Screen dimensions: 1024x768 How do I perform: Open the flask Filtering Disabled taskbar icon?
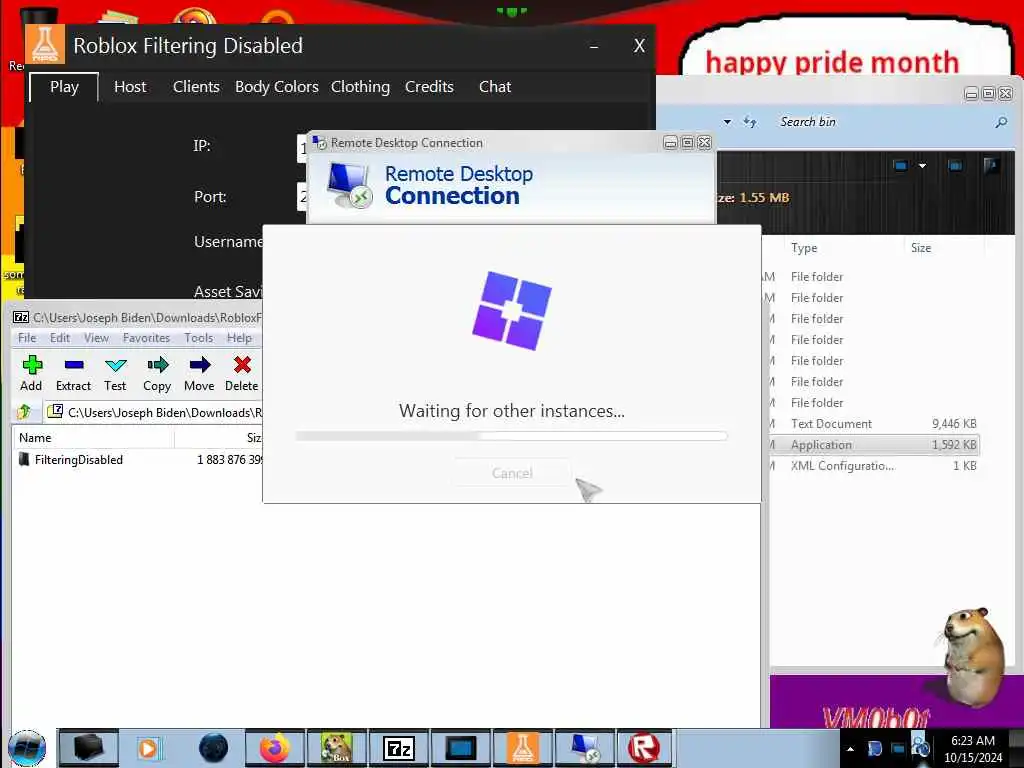(x=523, y=748)
